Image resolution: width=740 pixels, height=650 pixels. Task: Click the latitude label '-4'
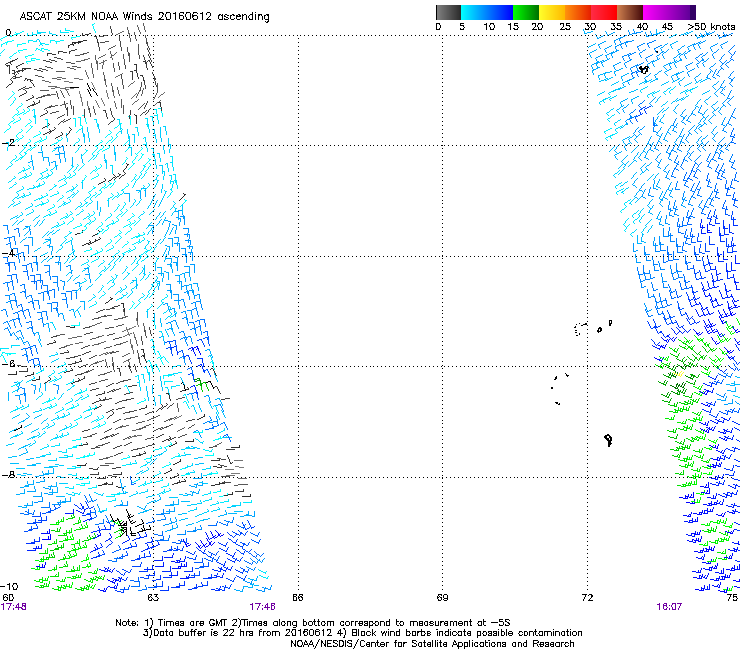[8, 253]
